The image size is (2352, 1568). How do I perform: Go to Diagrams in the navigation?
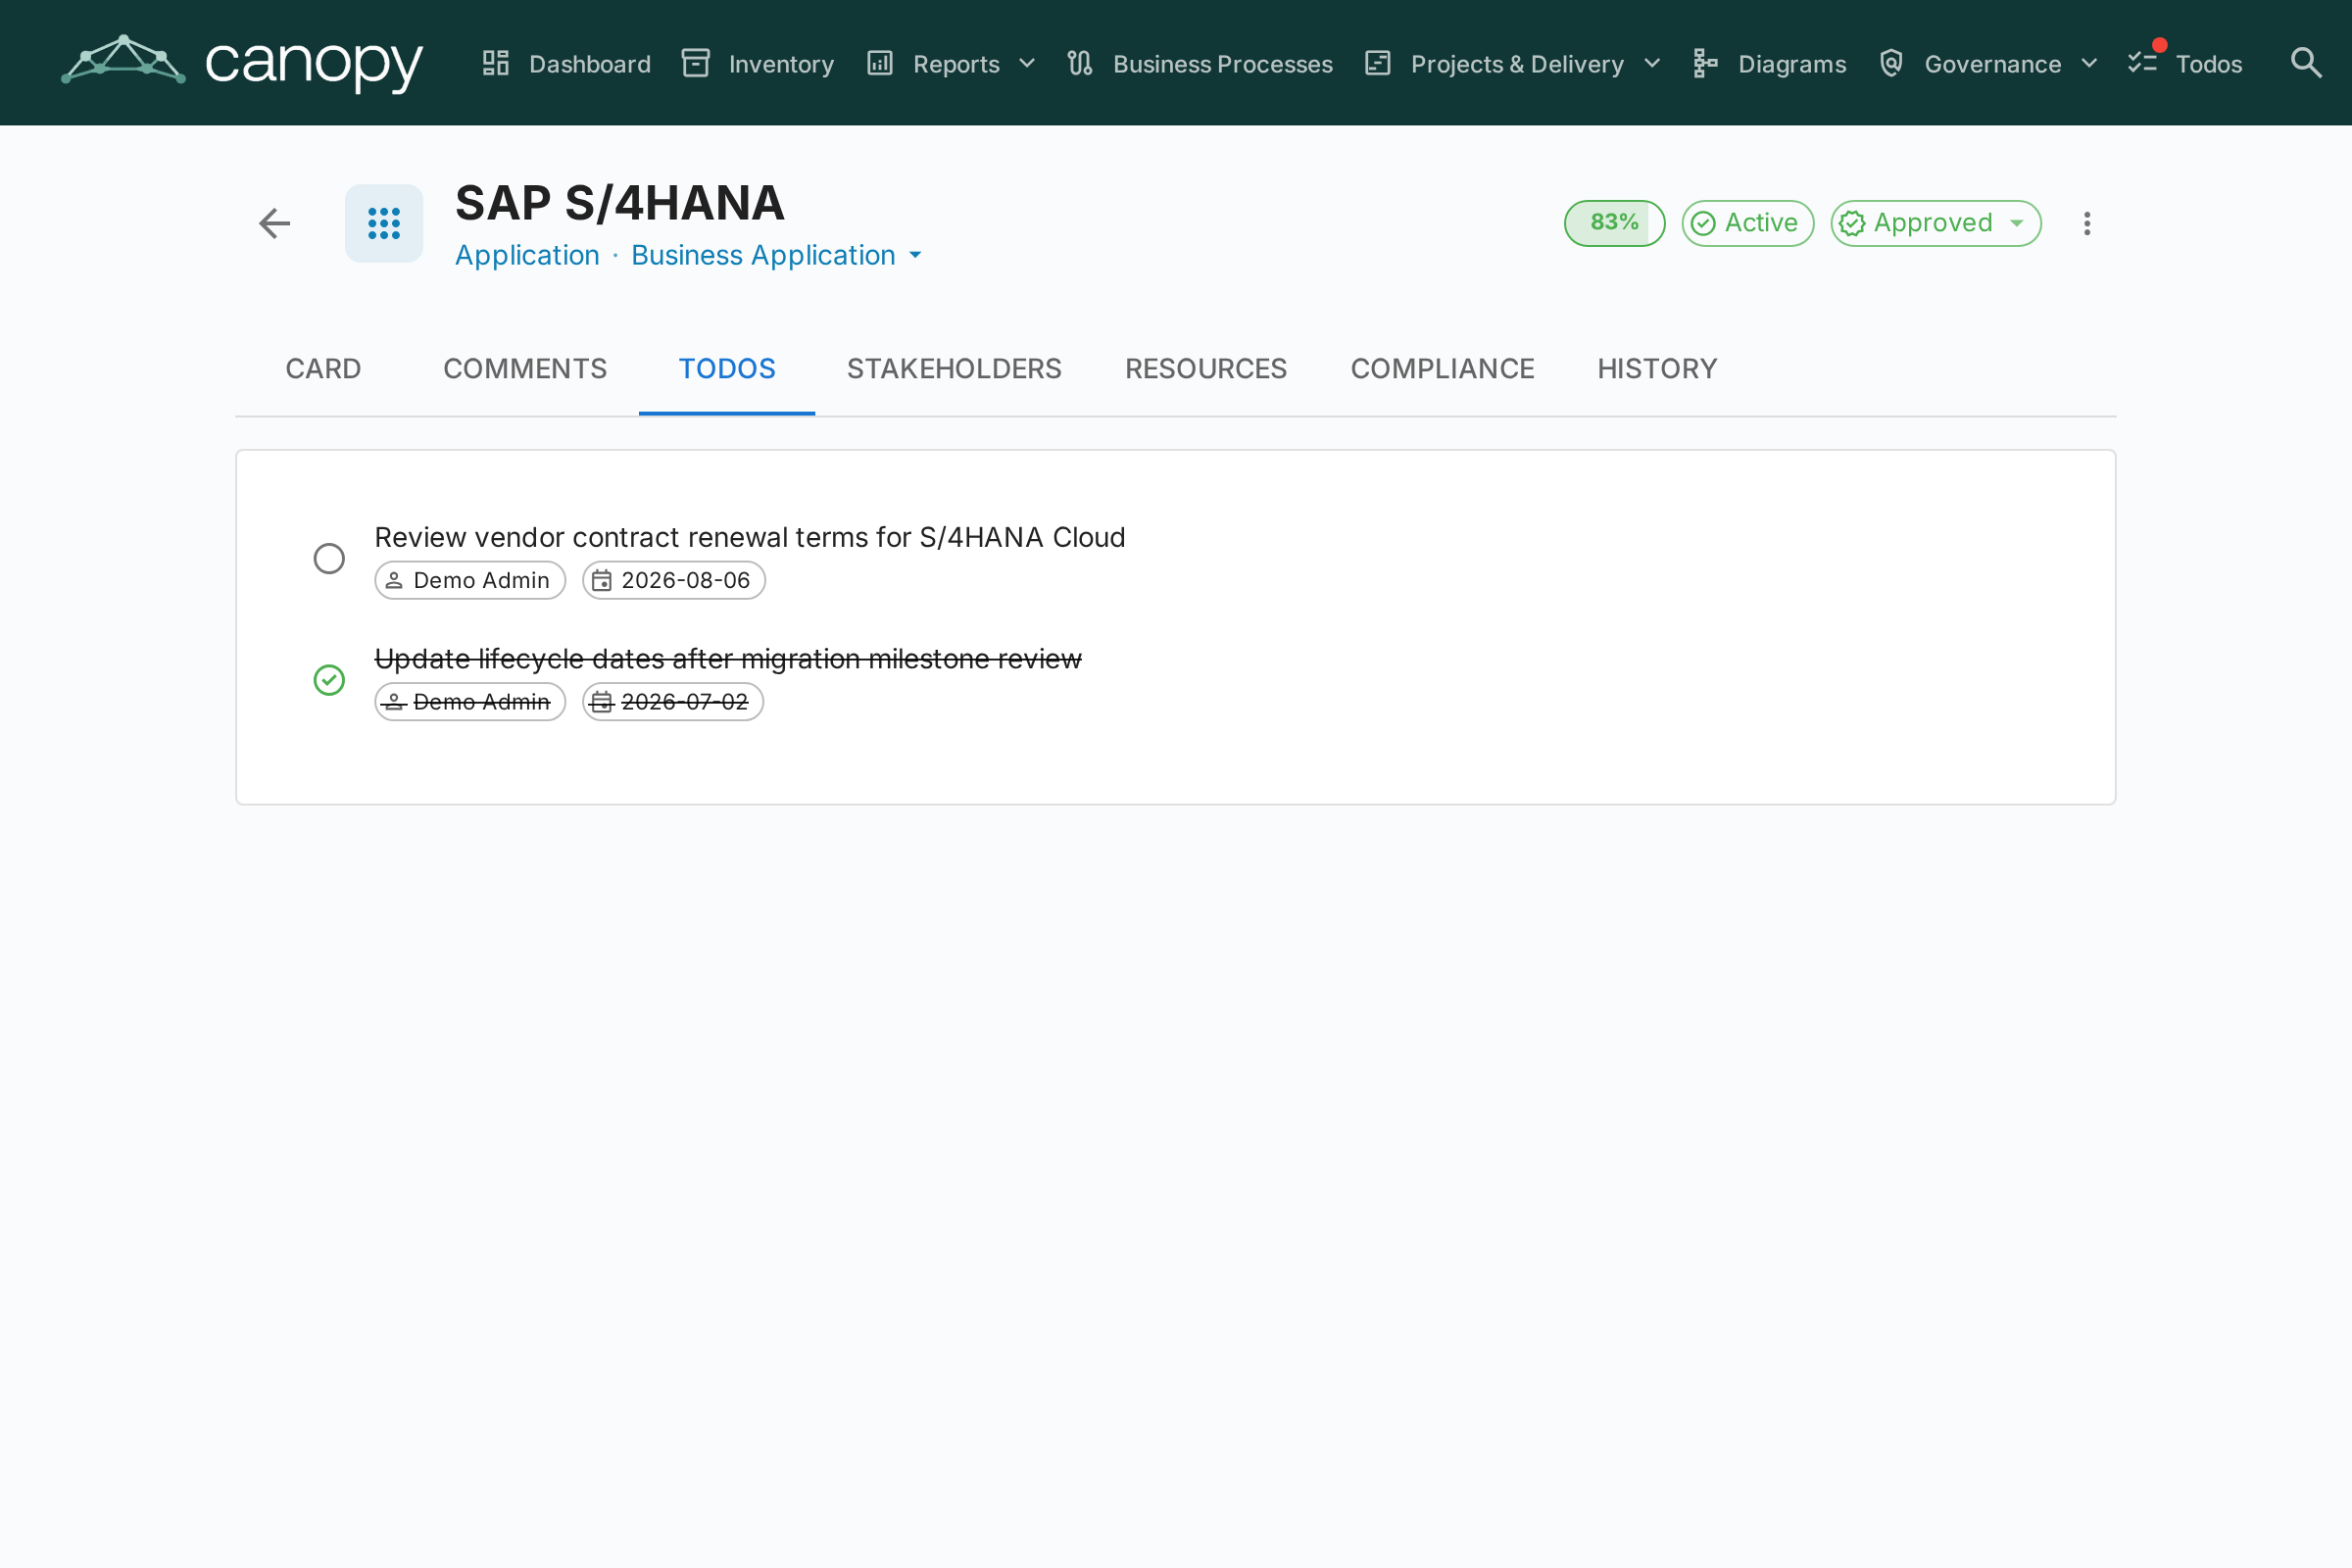tap(1792, 64)
